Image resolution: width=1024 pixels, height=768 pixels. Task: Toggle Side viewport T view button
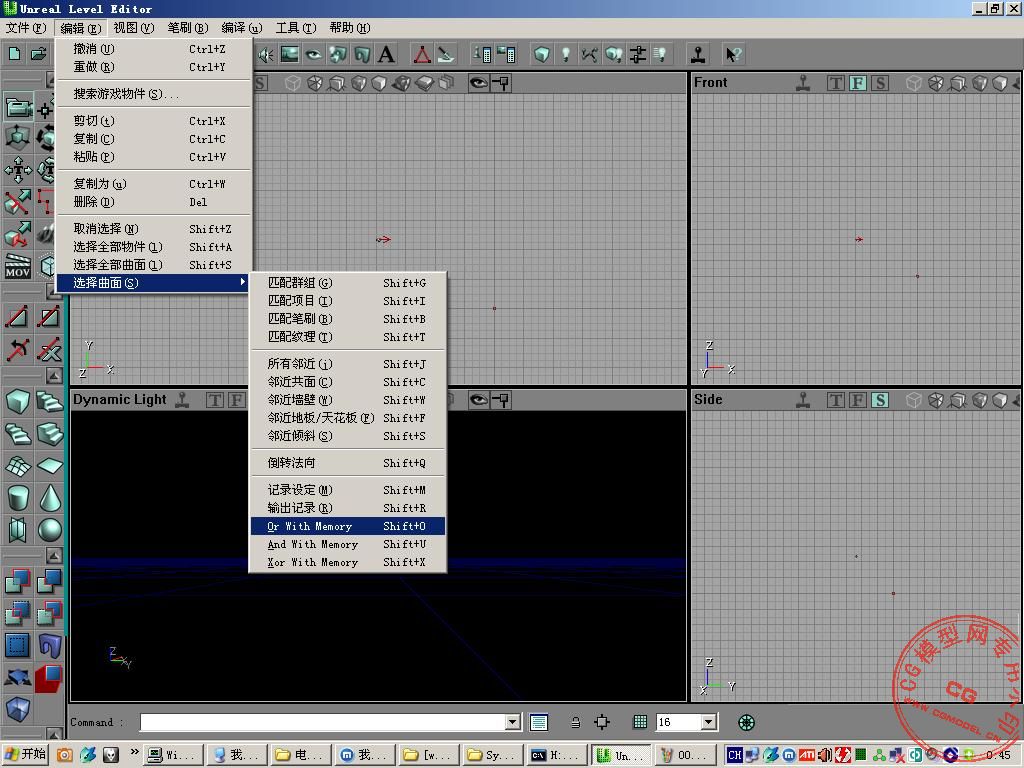click(x=835, y=400)
